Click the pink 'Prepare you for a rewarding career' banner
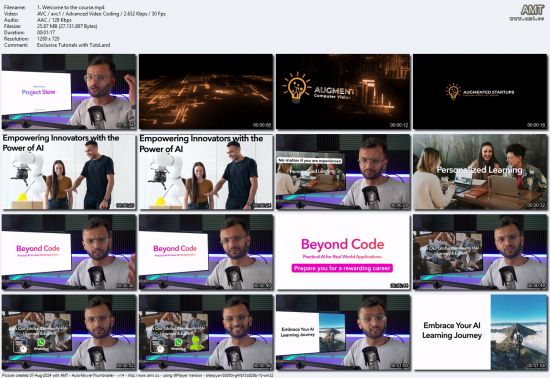This screenshot has height=378, width=550. (342, 268)
